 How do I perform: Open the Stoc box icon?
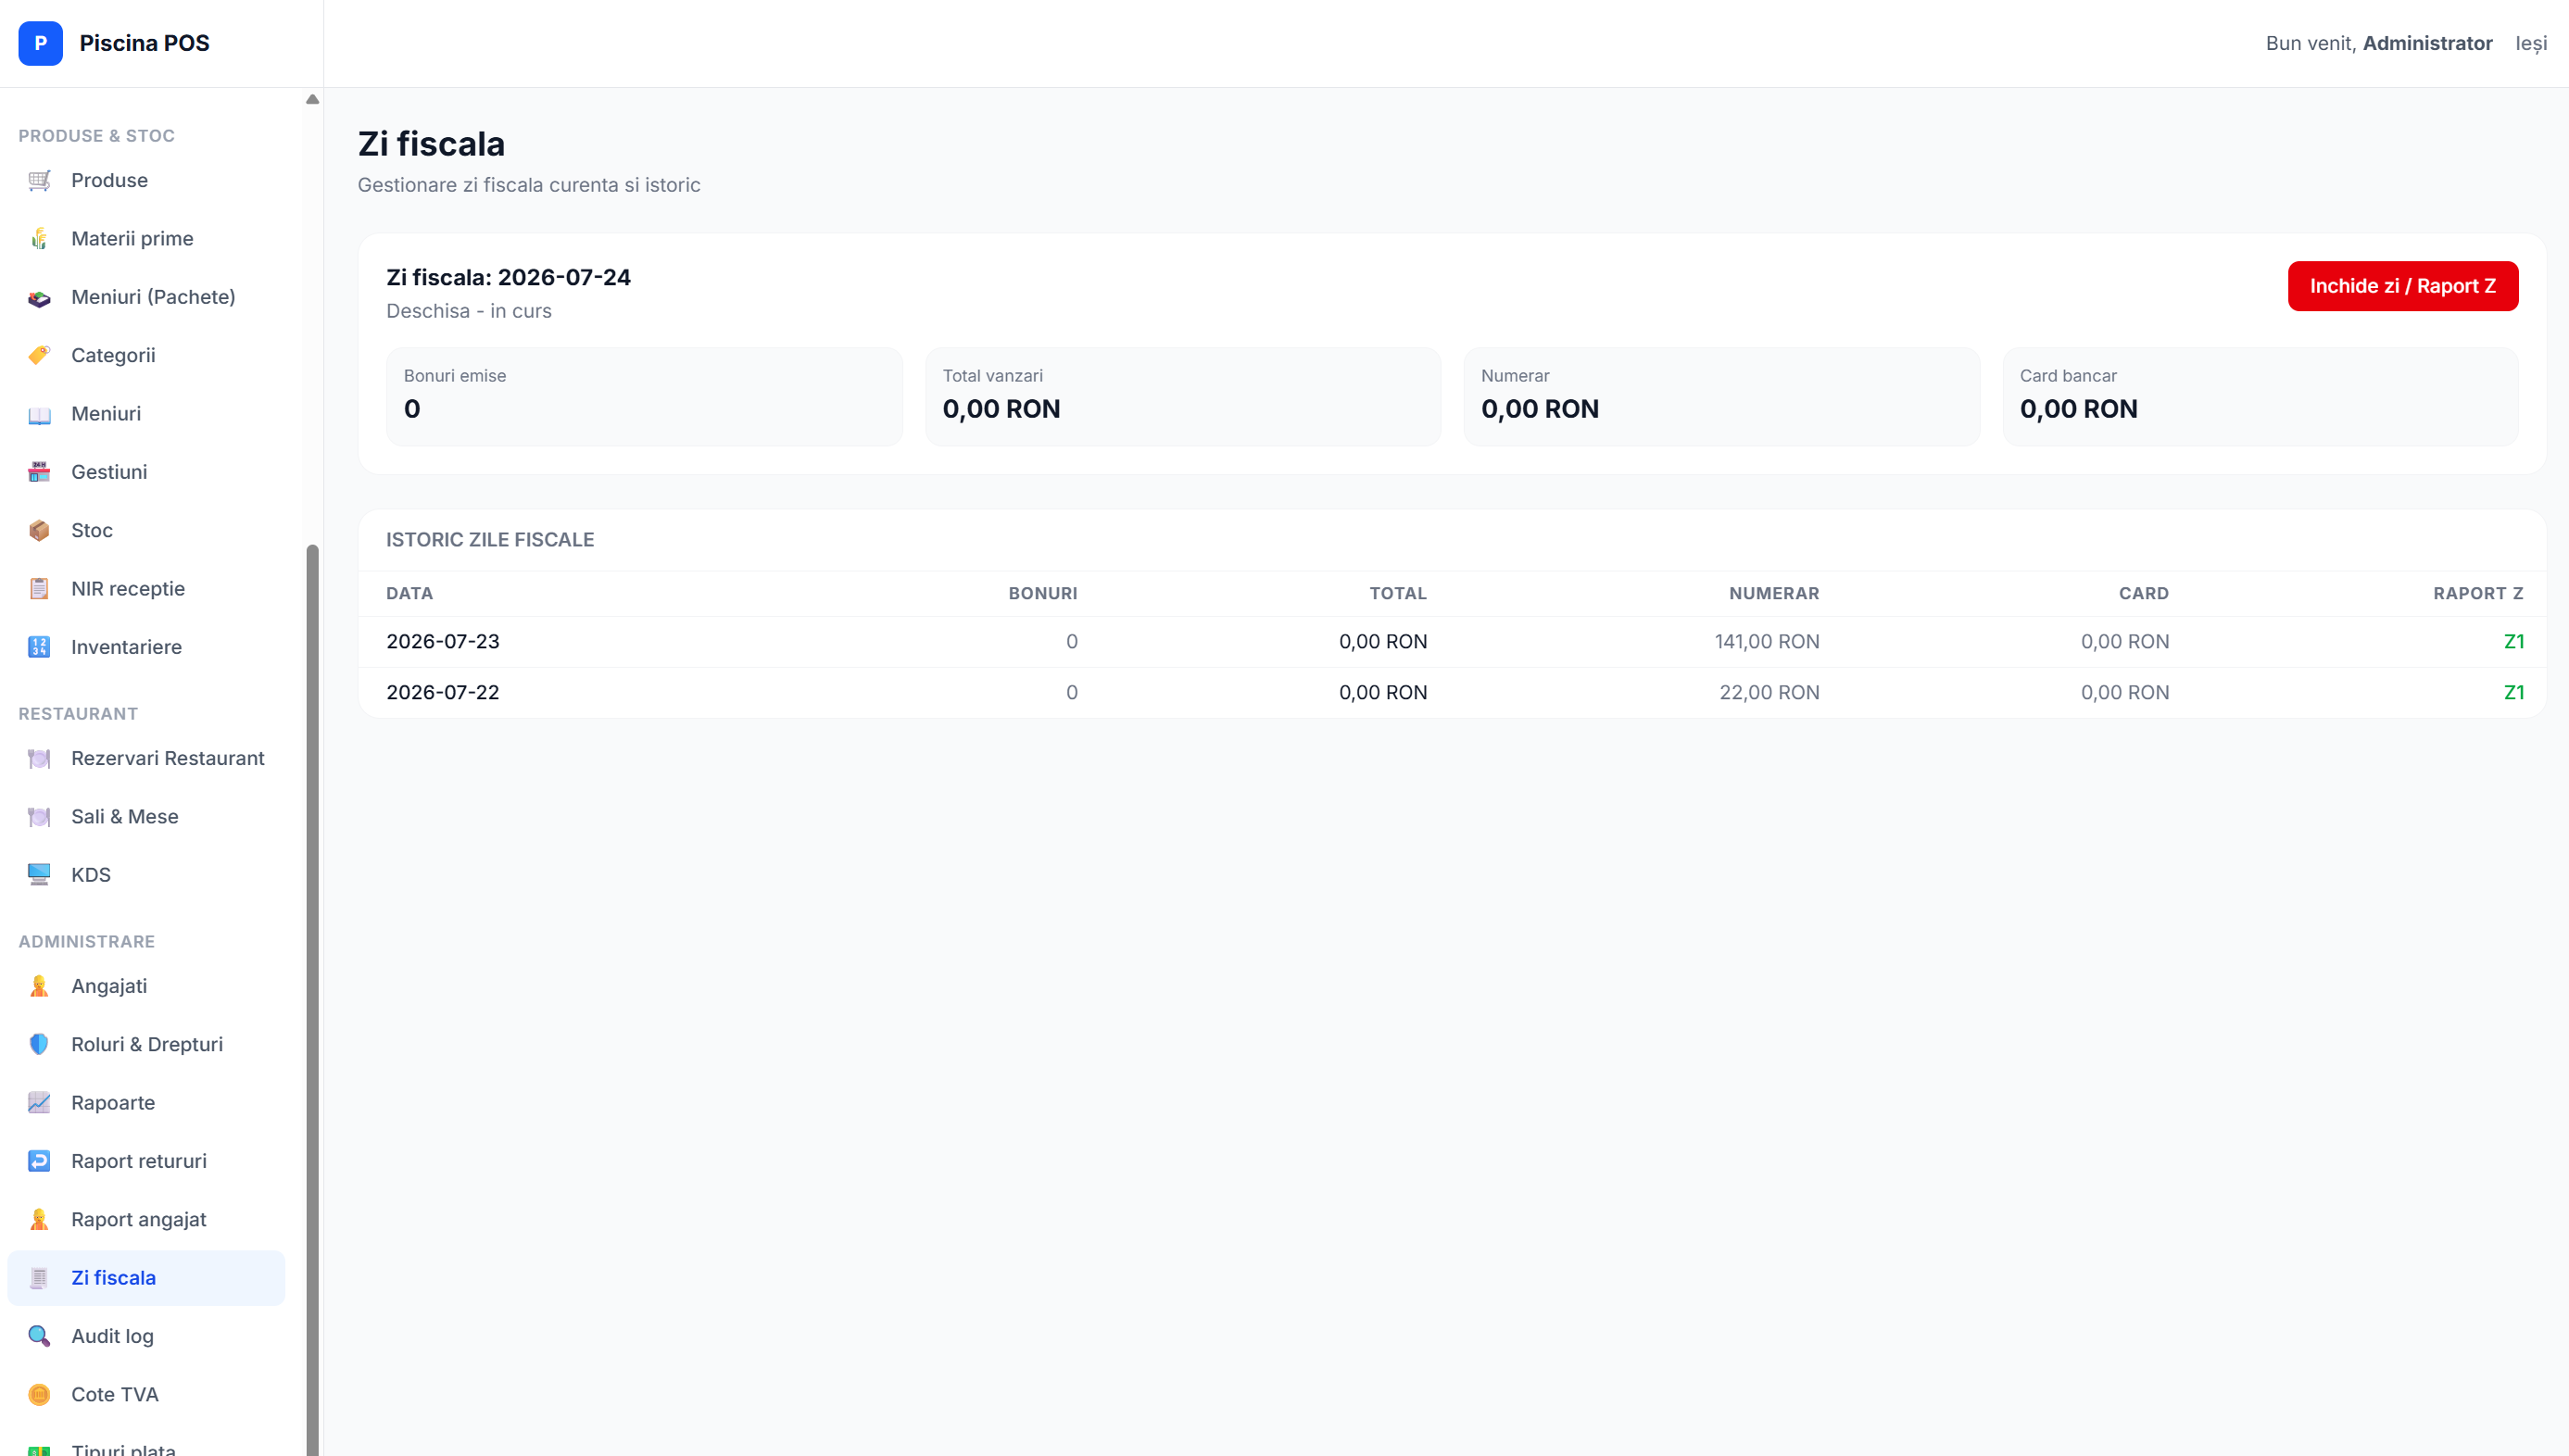[39, 530]
